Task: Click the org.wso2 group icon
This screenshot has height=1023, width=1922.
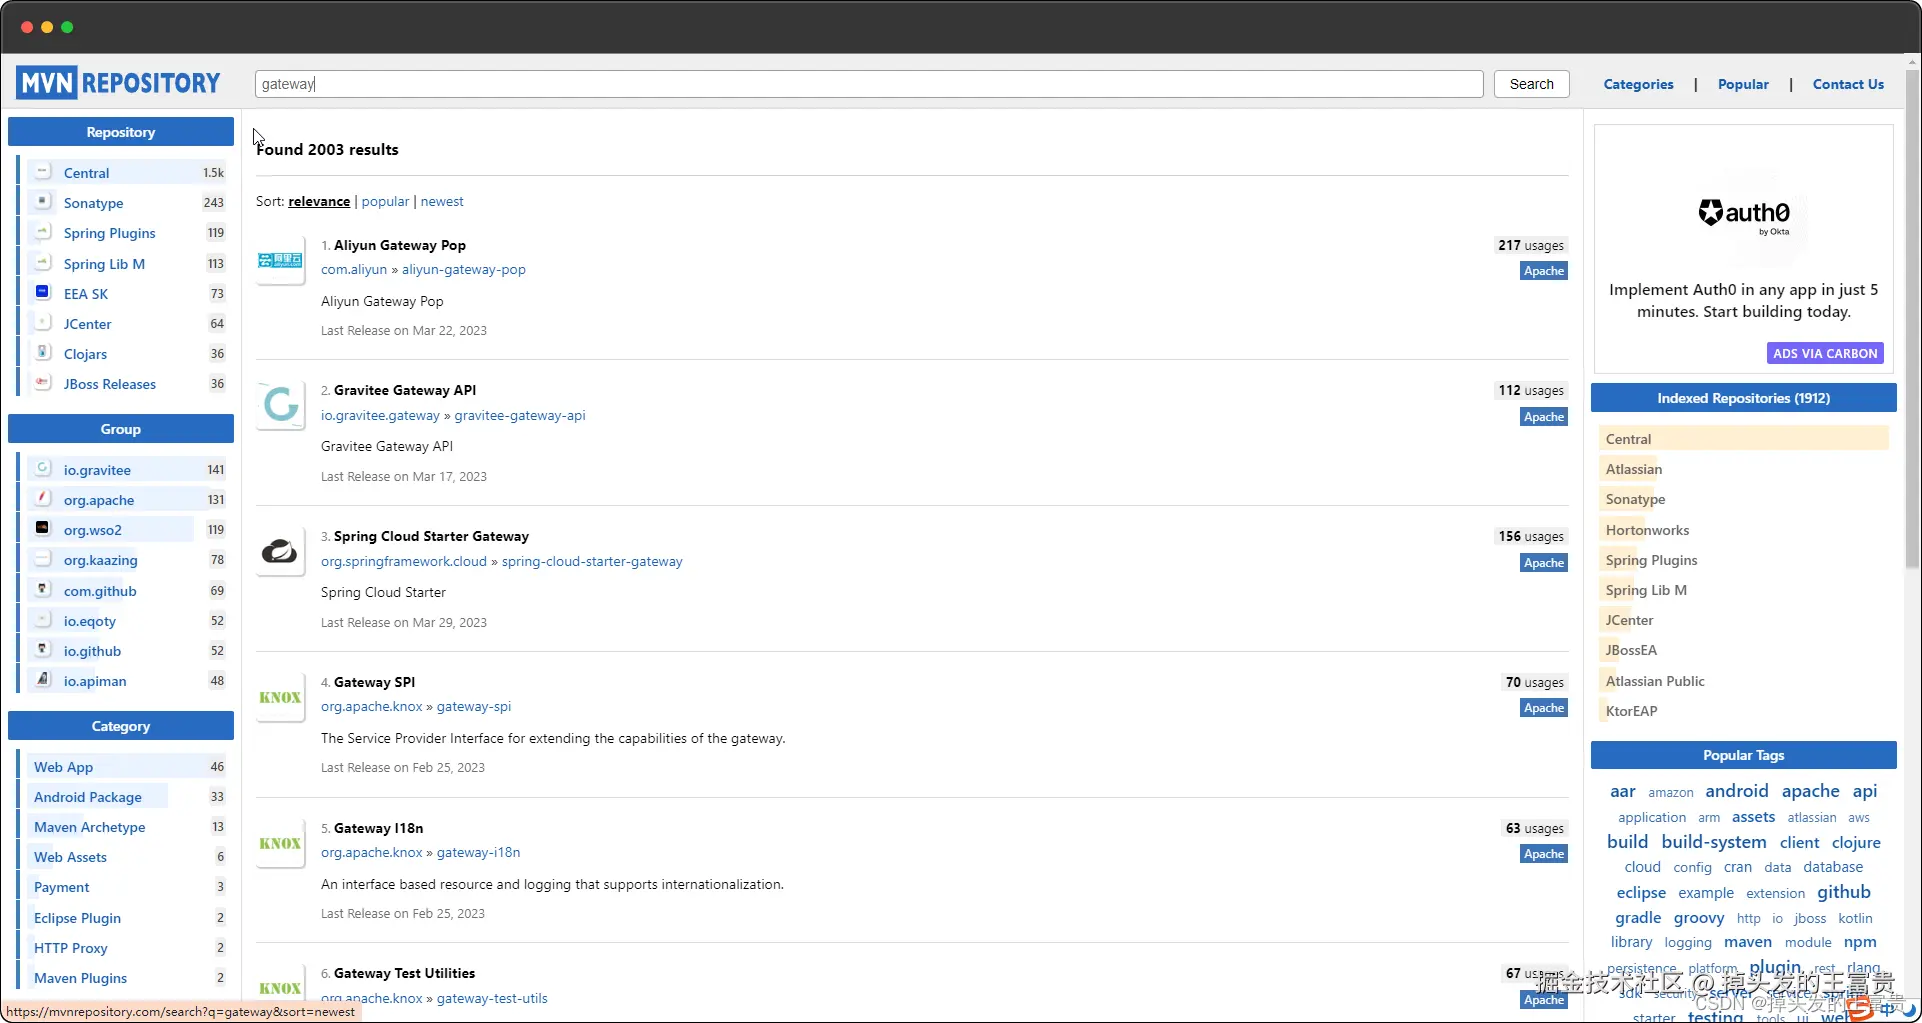Action: pos(42,529)
